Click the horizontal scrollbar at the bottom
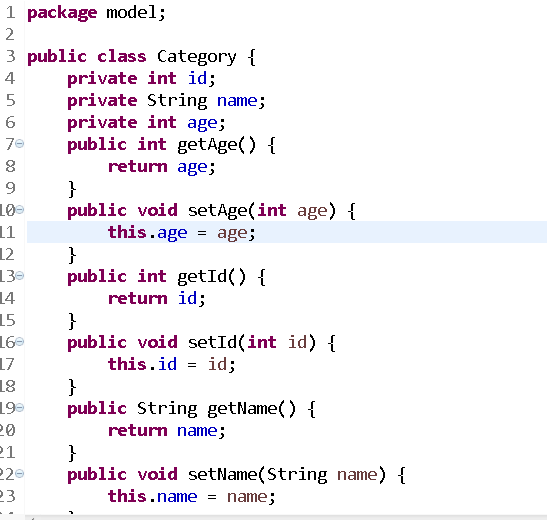Image resolution: width=547 pixels, height=520 pixels. point(286,517)
